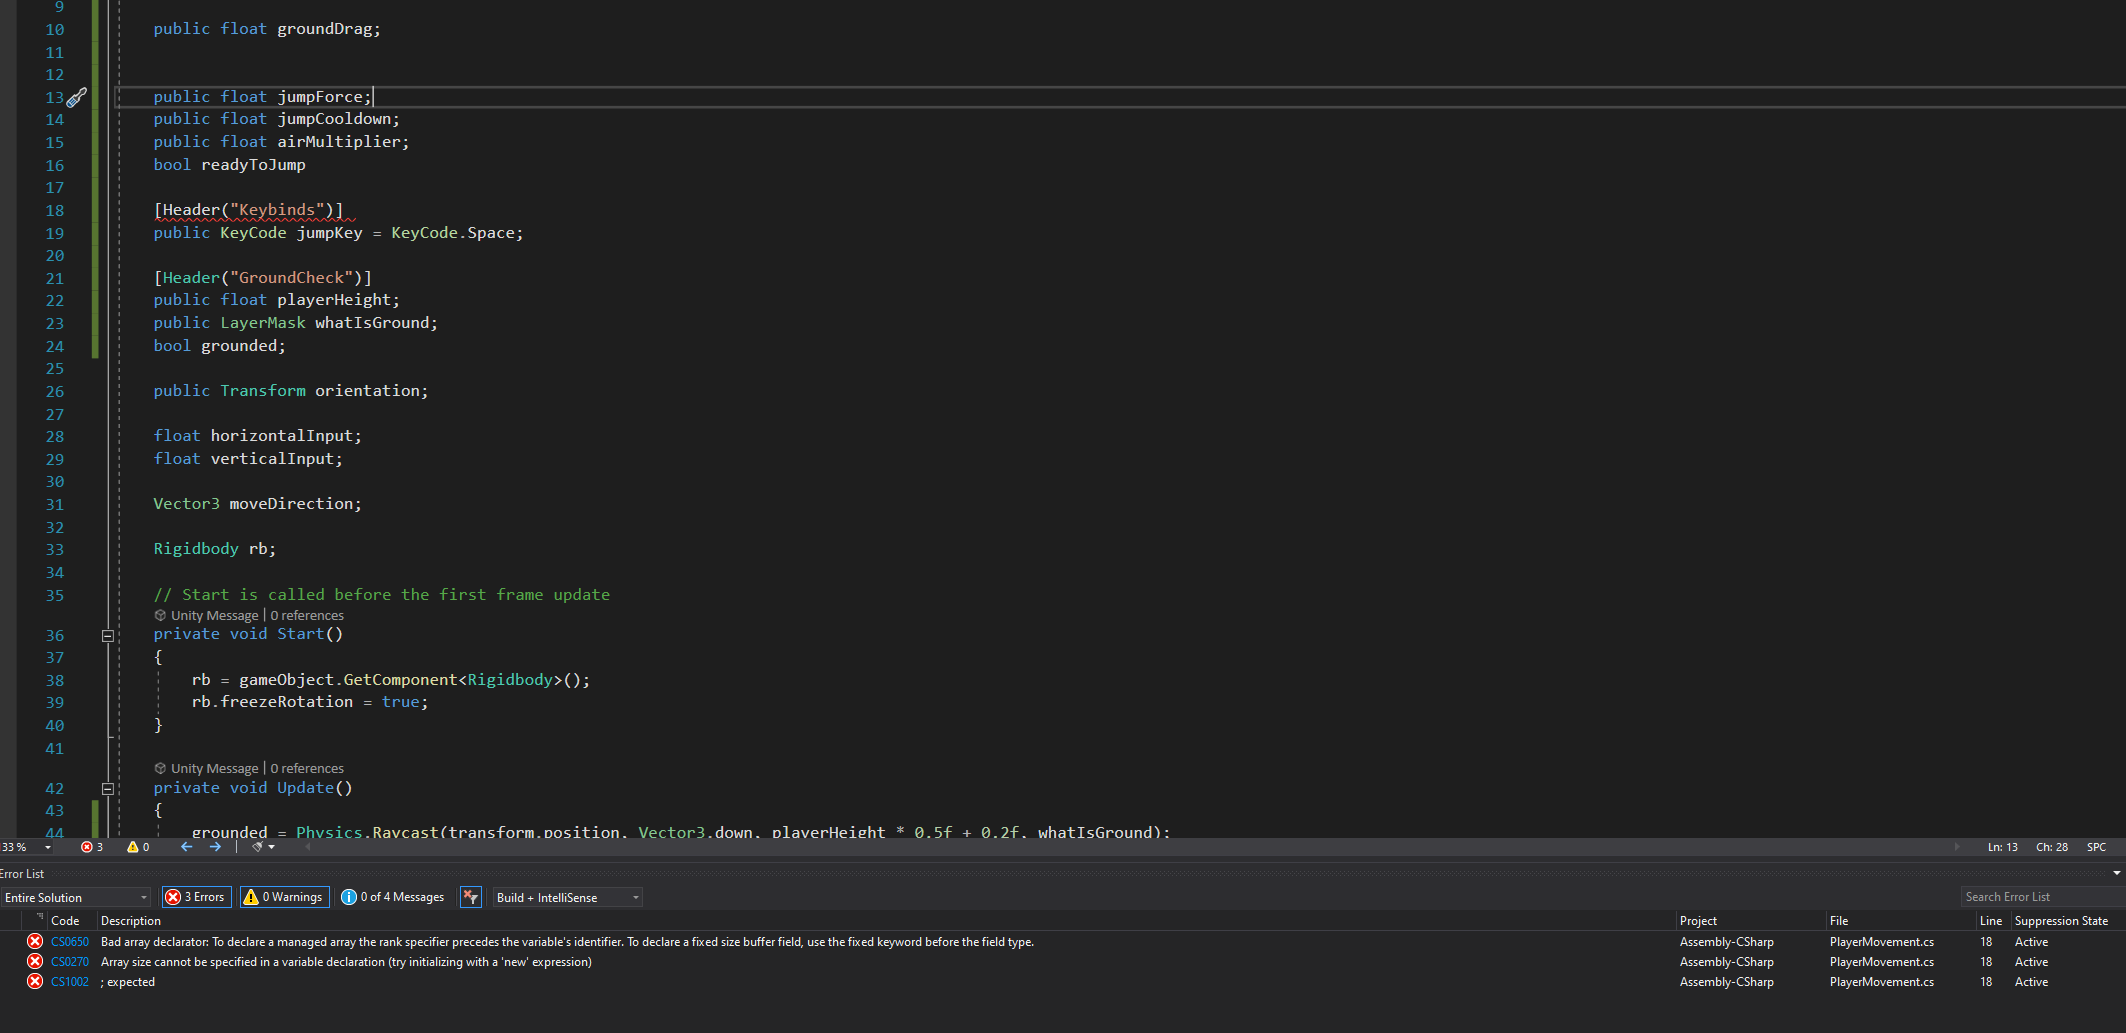Collapse the Update() method outline
The image size is (2126, 1033).
[108, 788]
